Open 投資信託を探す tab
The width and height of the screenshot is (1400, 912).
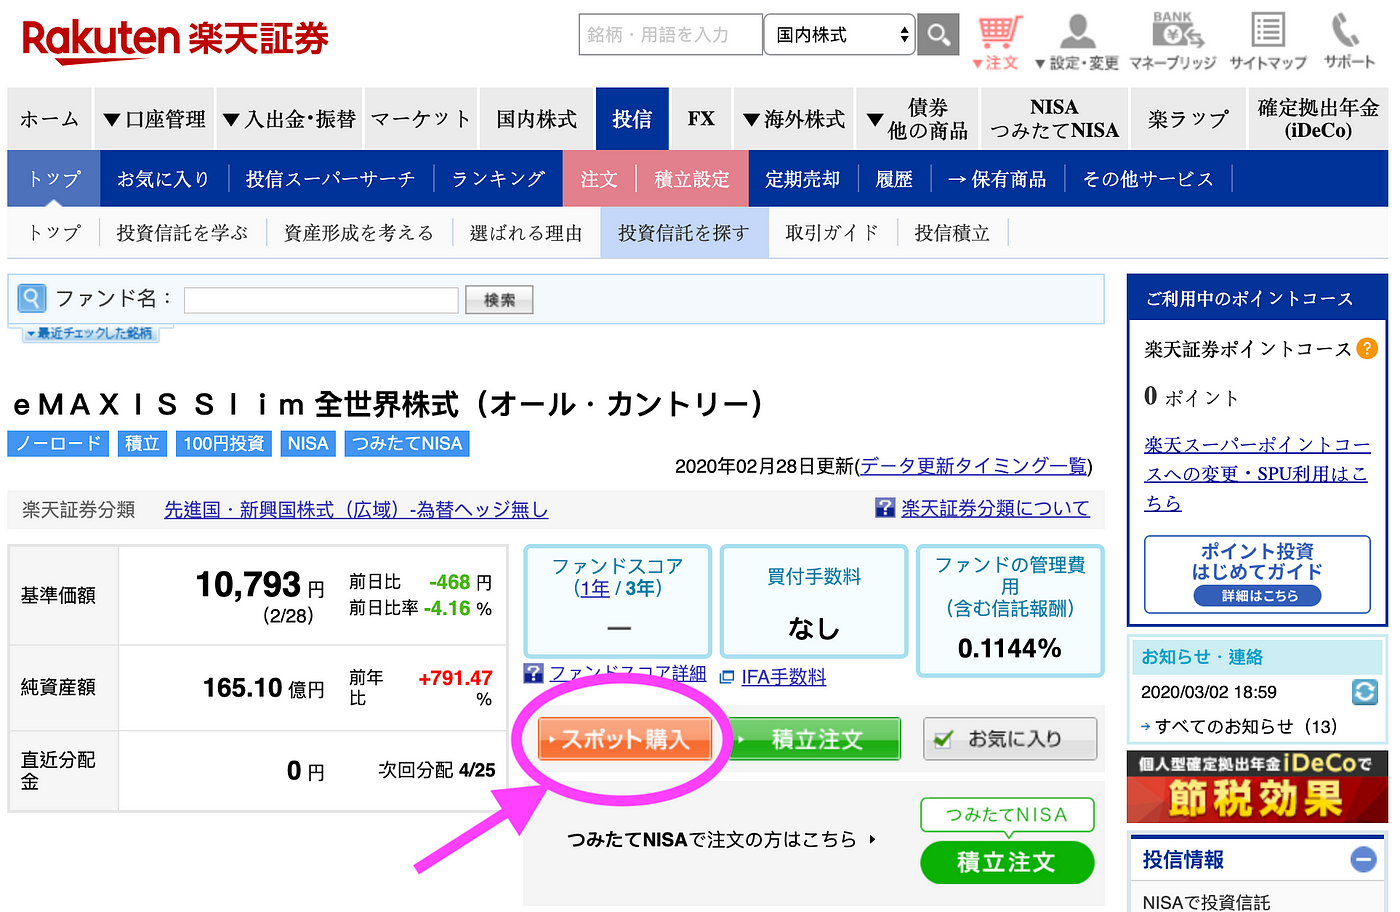pos(684,233)
